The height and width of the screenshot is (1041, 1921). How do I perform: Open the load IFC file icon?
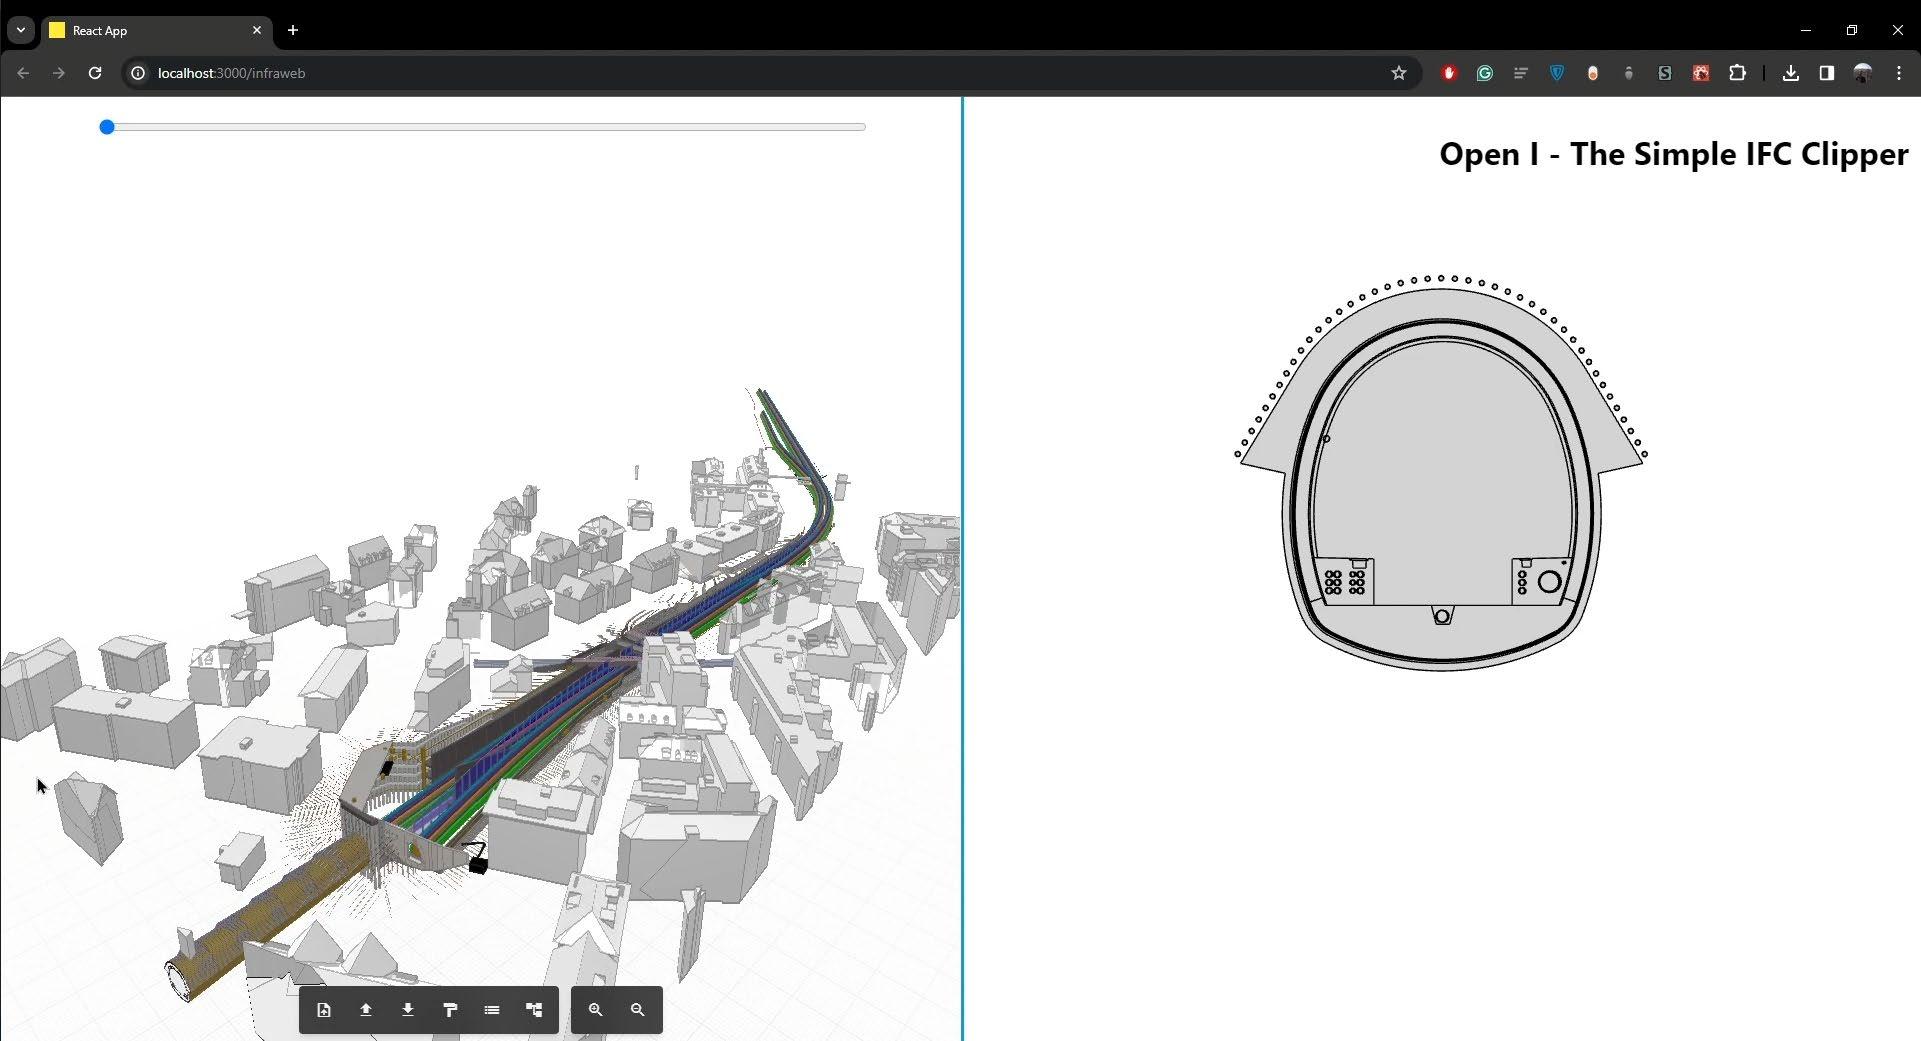click(x=324, y=1010)
